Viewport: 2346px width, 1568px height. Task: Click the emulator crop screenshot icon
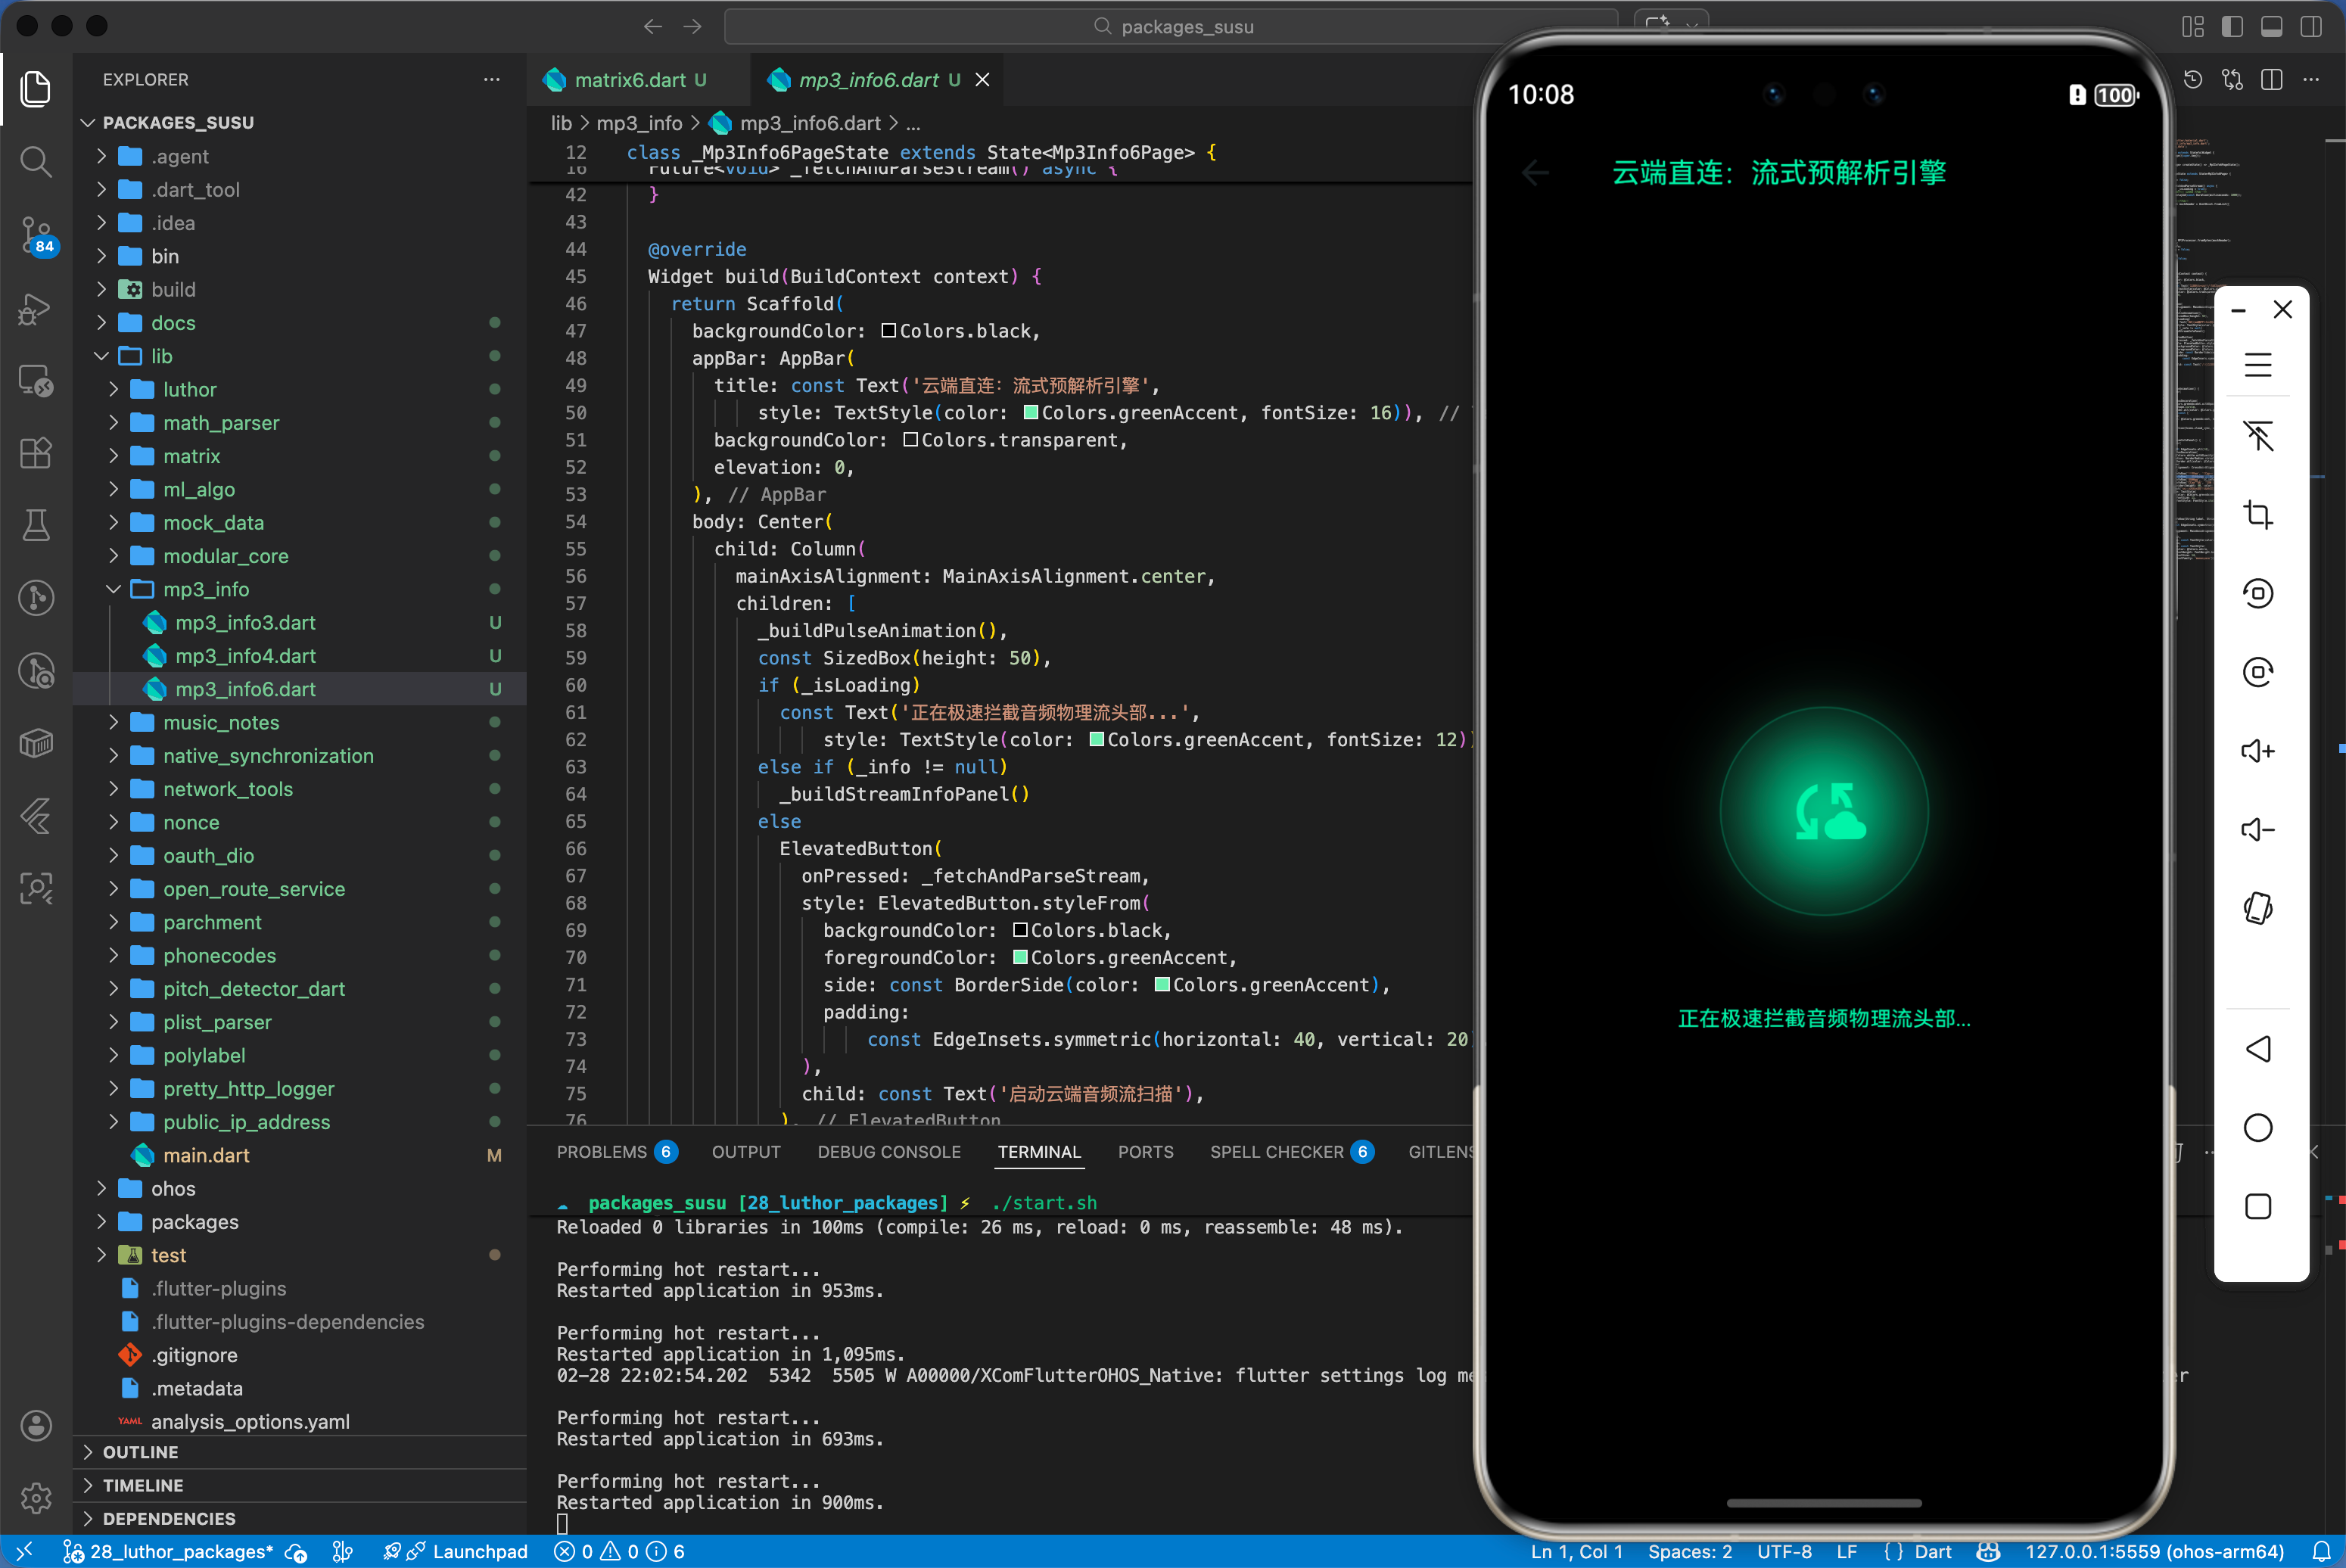(x=2258, y=515)
